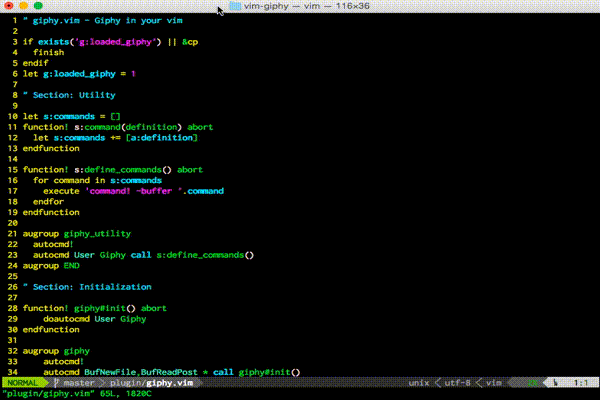Click 'autocmd!' on line 33
Viewport: 600px width, 400px height.
(64, 362)
